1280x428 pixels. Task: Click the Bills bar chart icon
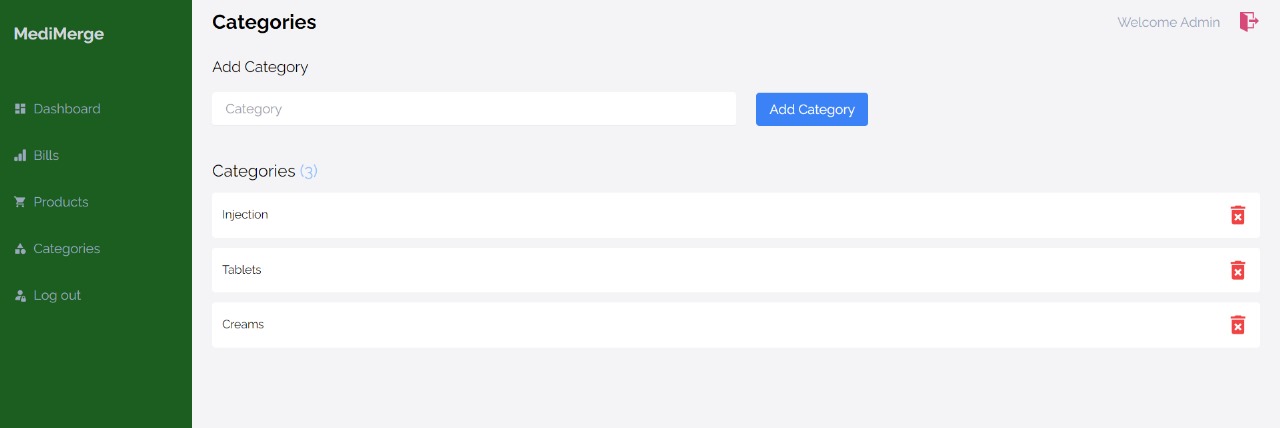(x=20, y=156)
